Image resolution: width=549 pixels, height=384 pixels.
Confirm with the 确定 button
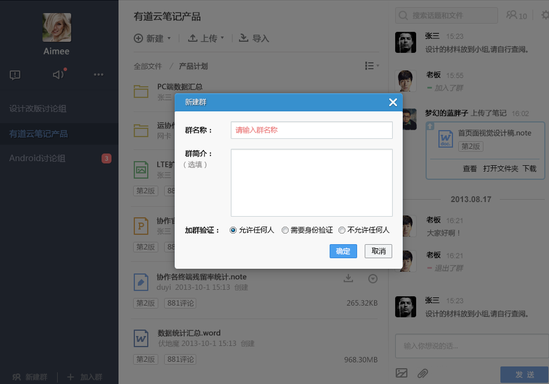coord(343,251)
